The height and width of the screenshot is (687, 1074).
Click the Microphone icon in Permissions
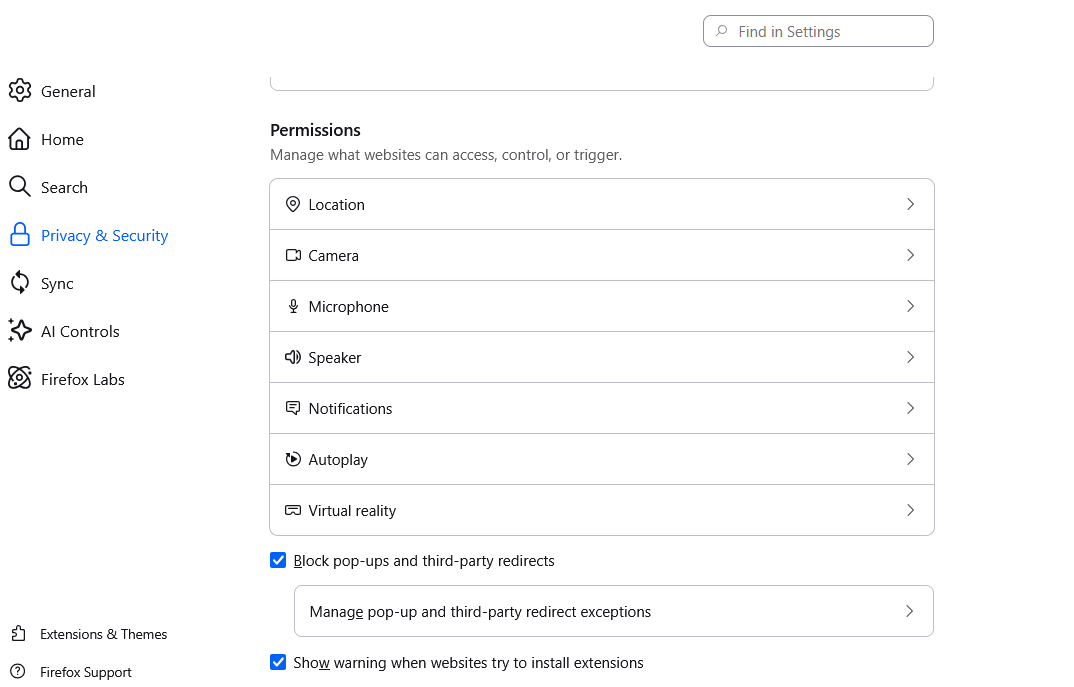(293, 306)
